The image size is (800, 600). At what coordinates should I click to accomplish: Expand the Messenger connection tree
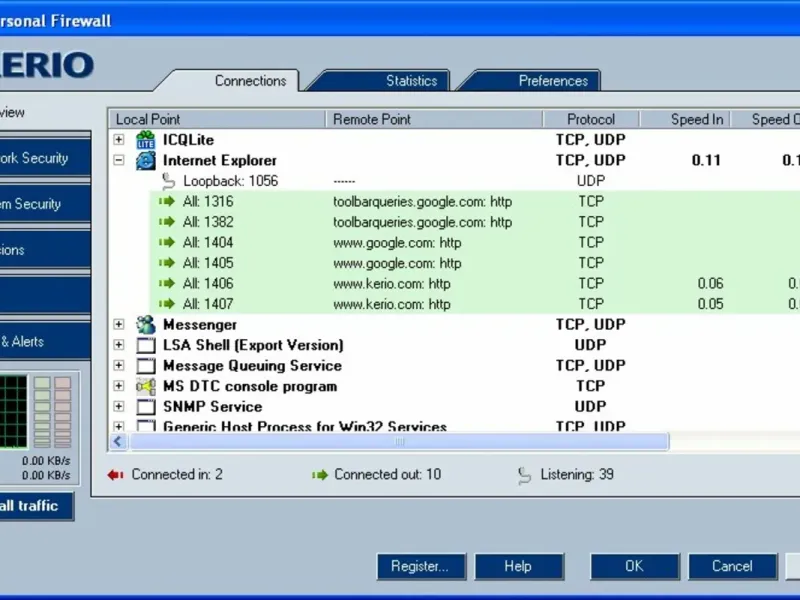pos(119,324)
